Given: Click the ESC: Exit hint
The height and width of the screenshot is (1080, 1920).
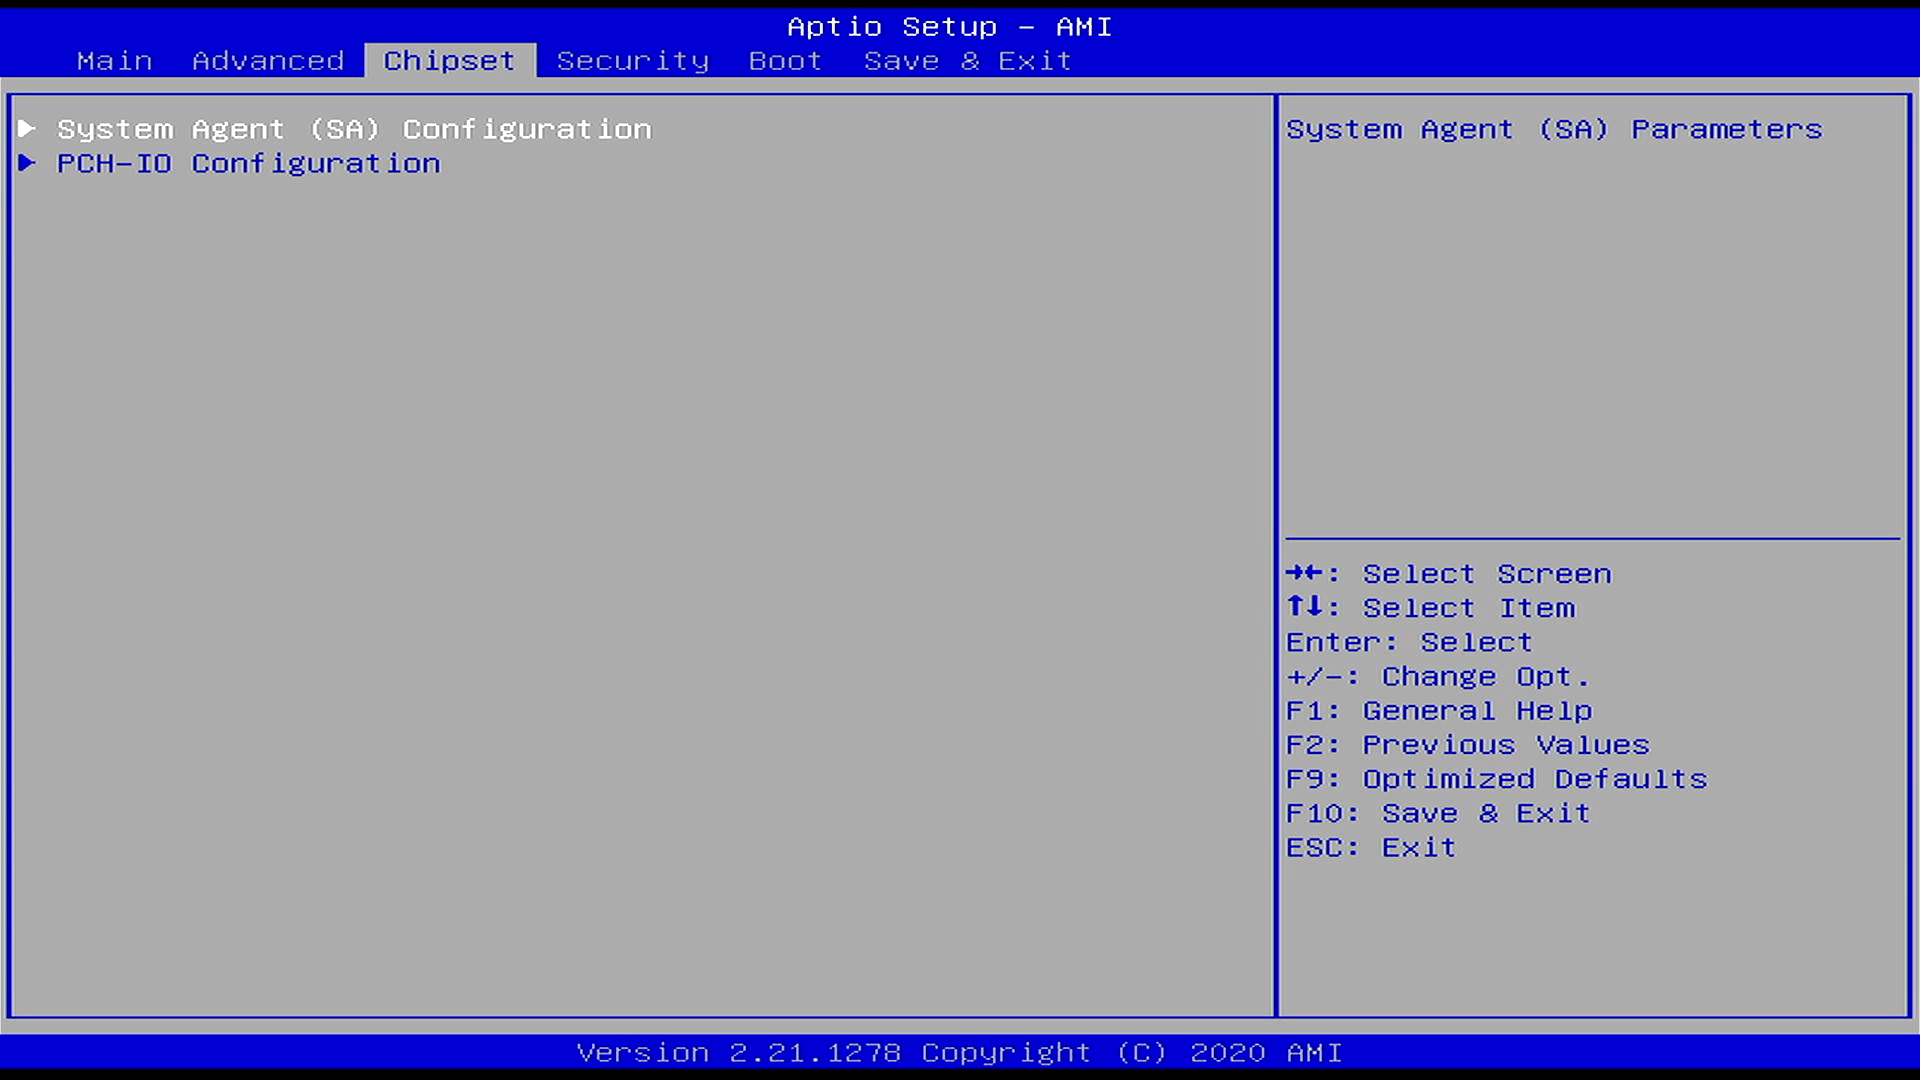Looking at the screenshot, I should 1370,847.
